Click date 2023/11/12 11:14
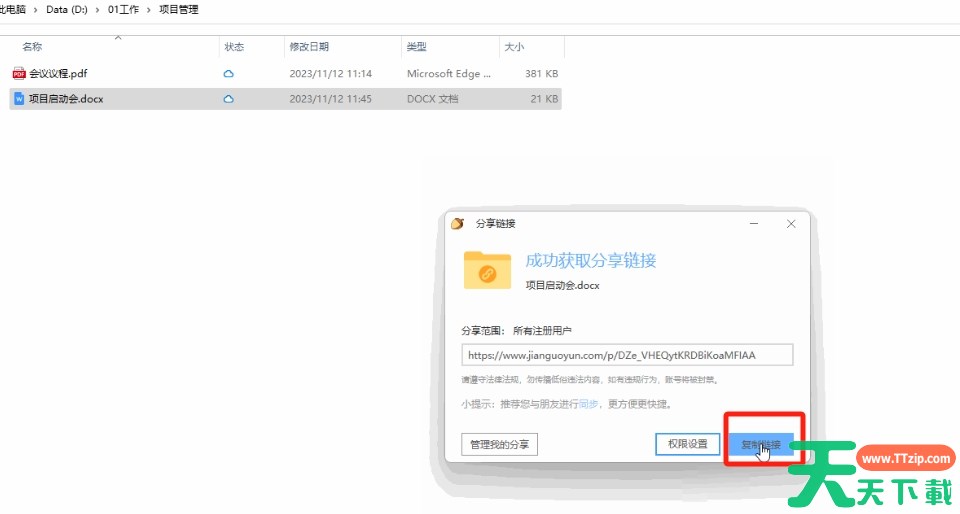The image size is (960, 514). [x=331, y=73]
